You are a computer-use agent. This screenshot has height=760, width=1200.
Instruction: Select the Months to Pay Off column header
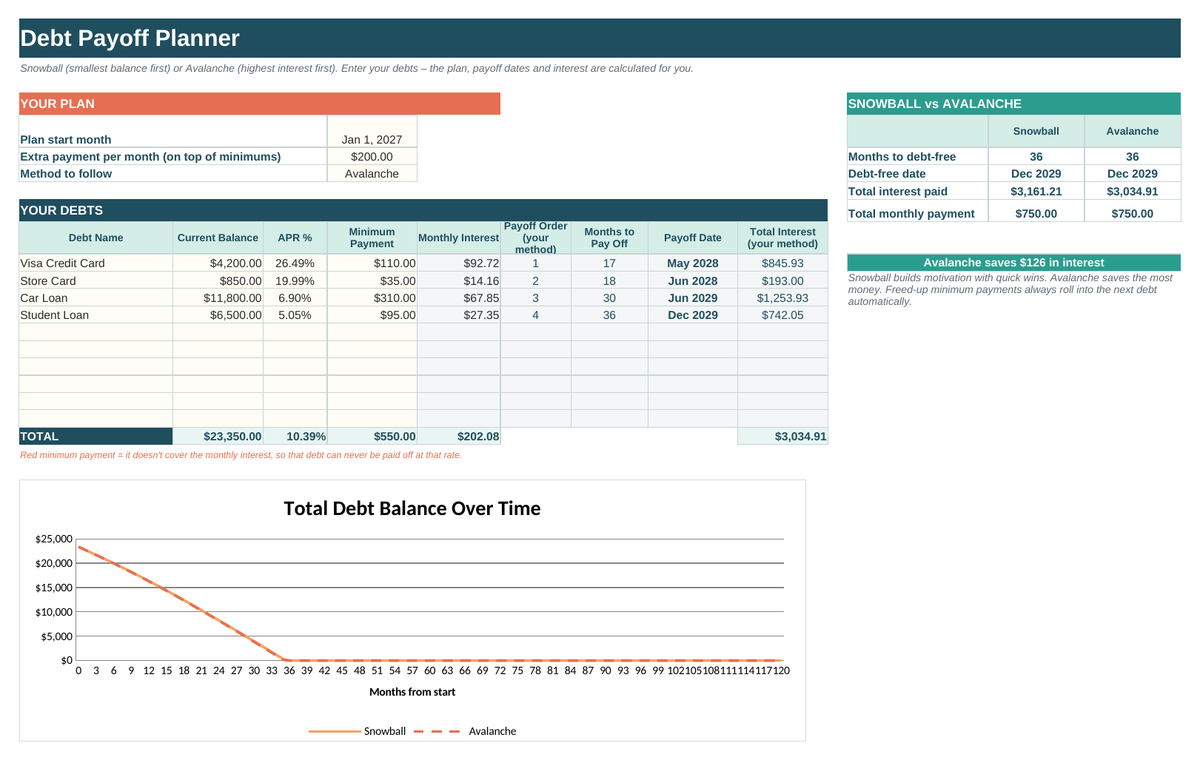coord(609,238)
